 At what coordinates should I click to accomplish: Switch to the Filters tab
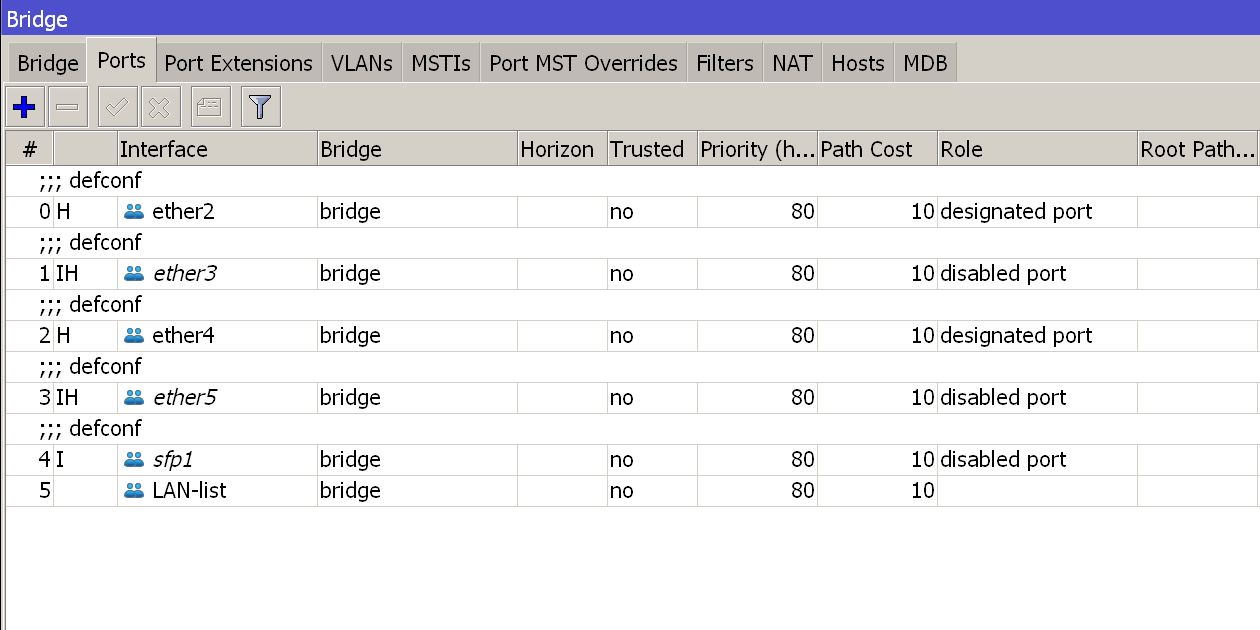(725, 63)
